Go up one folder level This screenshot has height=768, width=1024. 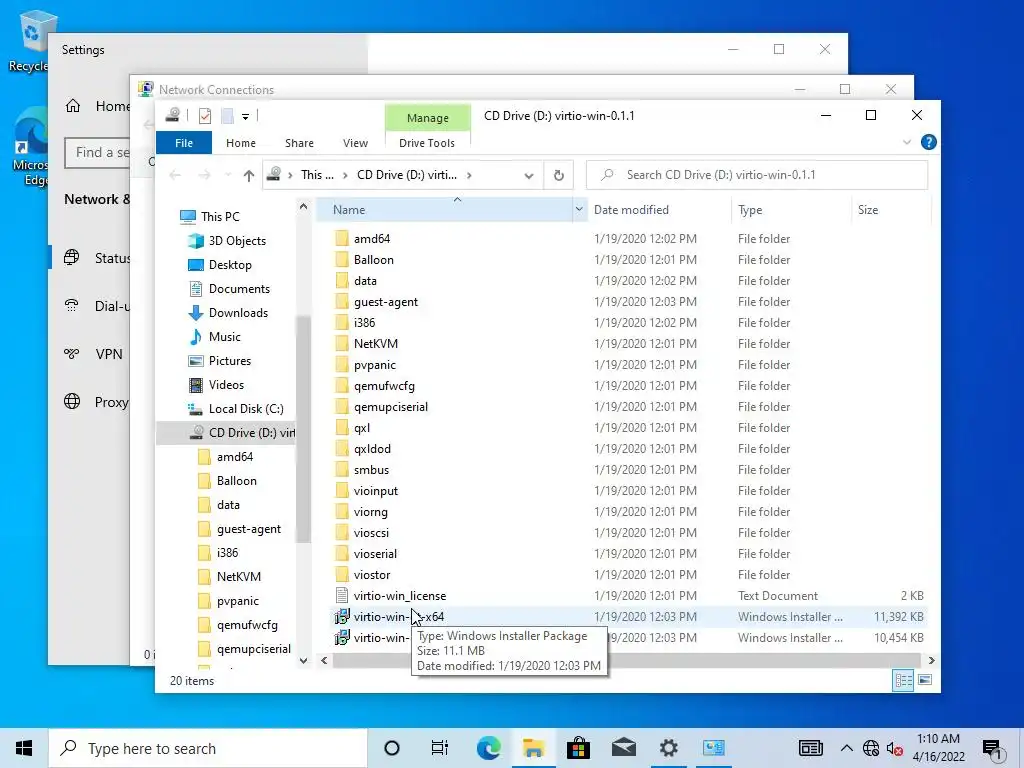coord(249,175)
